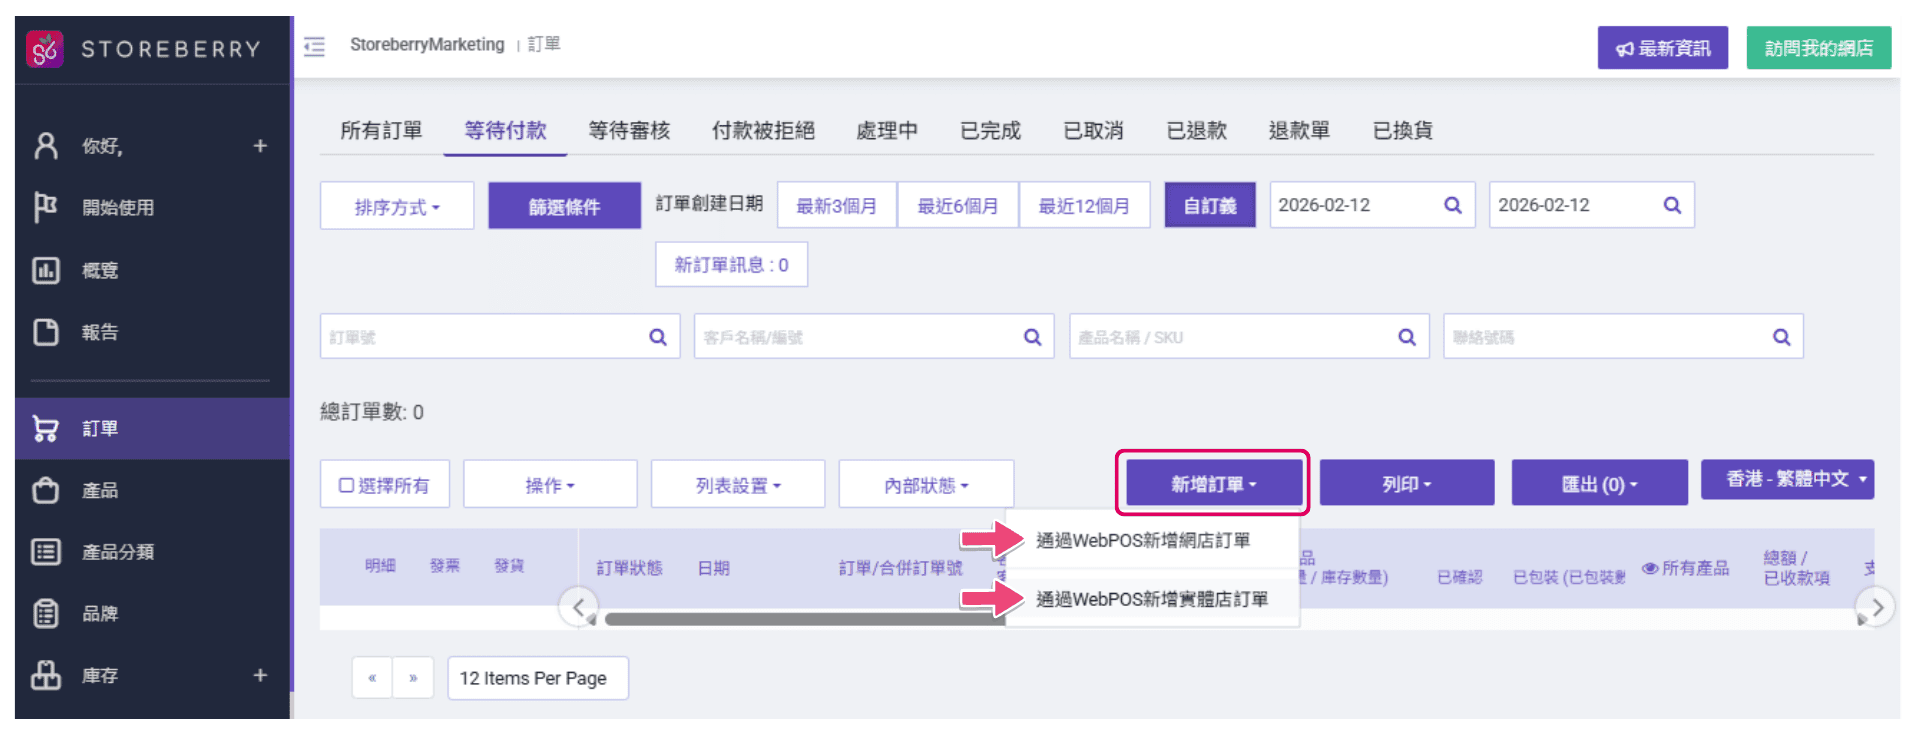Click search icon in 訂單號 field
1920x736 pixels.
coord(657,337)
